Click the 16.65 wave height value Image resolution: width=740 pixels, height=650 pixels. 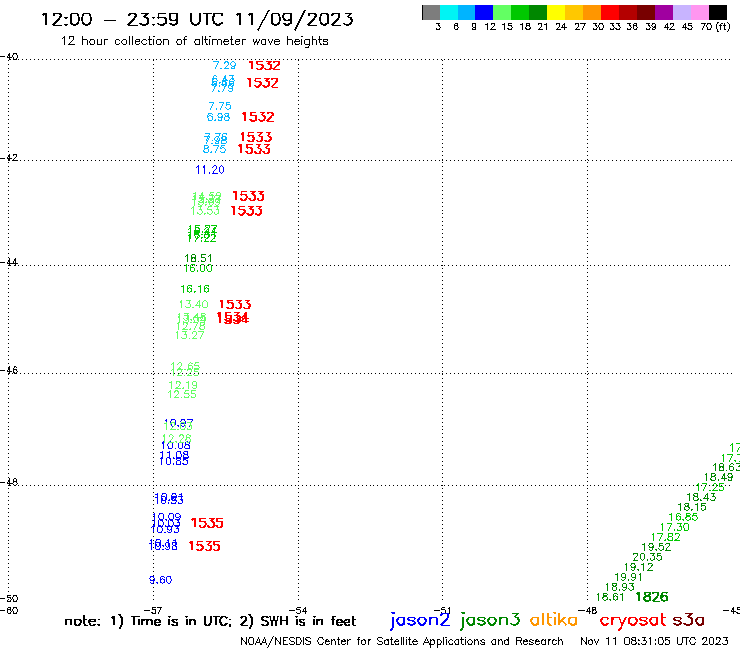point(683,517)
